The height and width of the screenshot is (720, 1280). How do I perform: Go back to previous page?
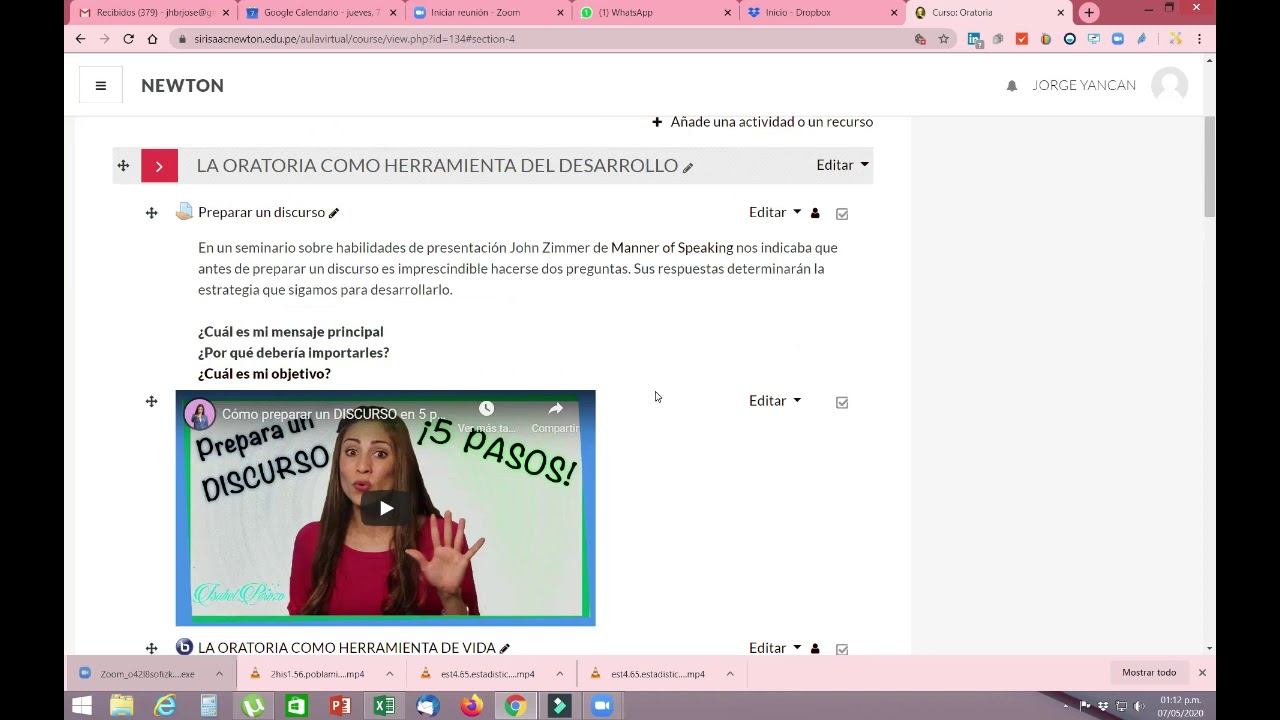(80, 39)
